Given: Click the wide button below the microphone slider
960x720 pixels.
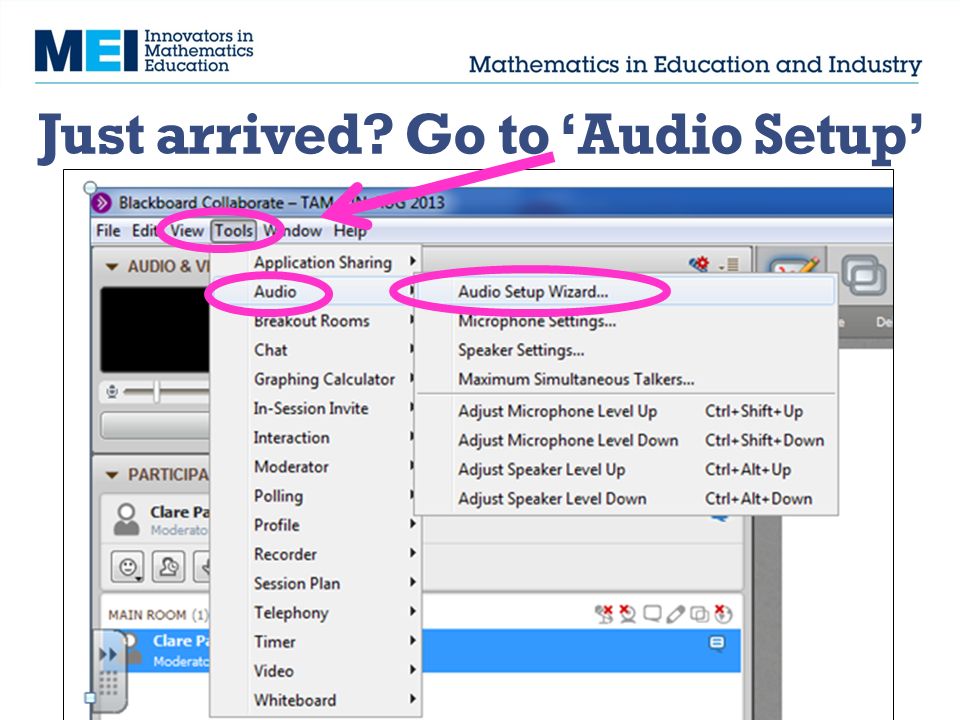Looking at the screenshot, I should point(156,426).
